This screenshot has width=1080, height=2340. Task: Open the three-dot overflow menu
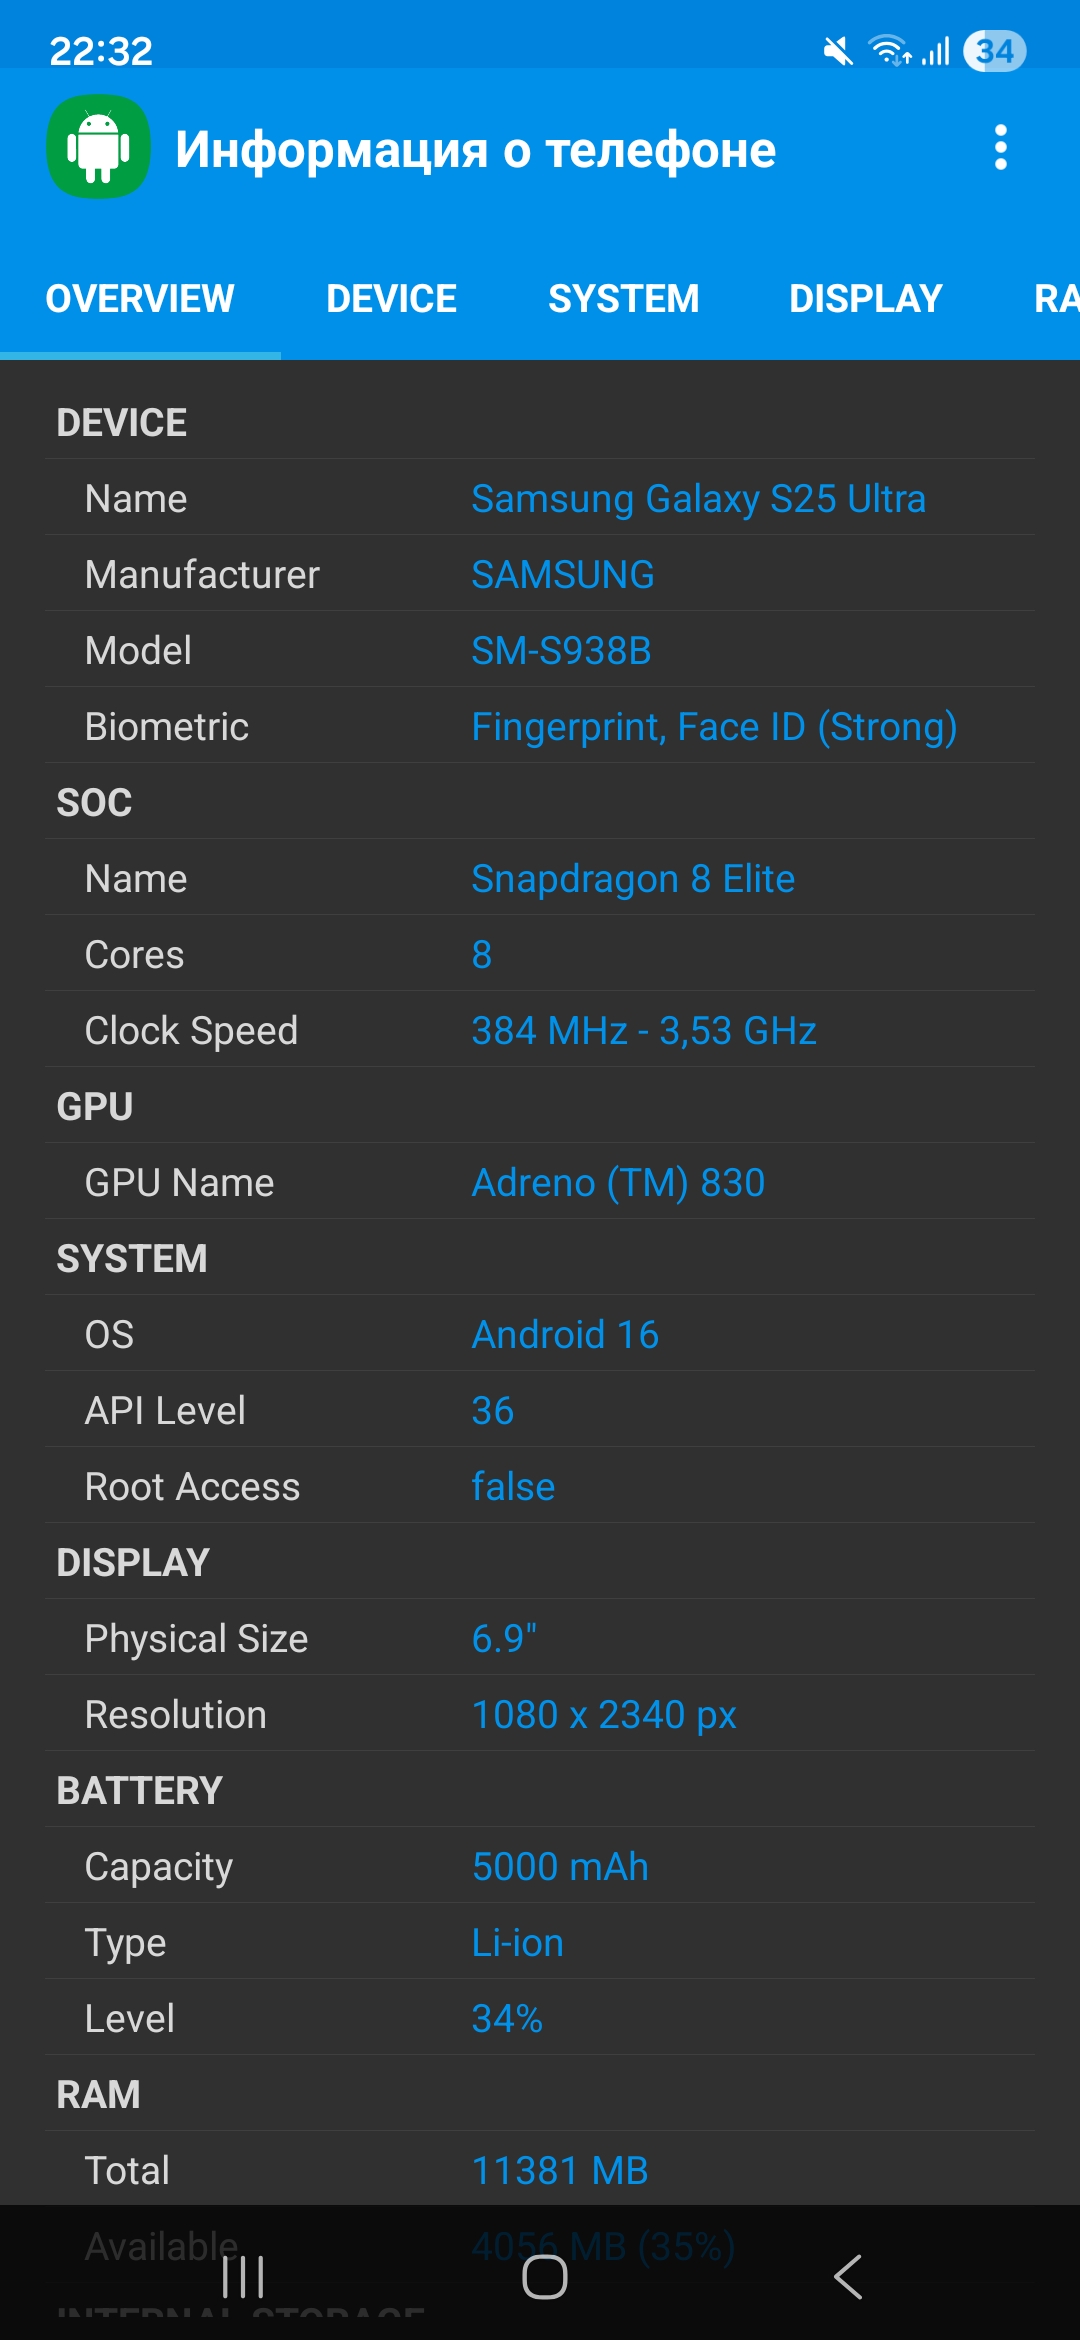1000,148
